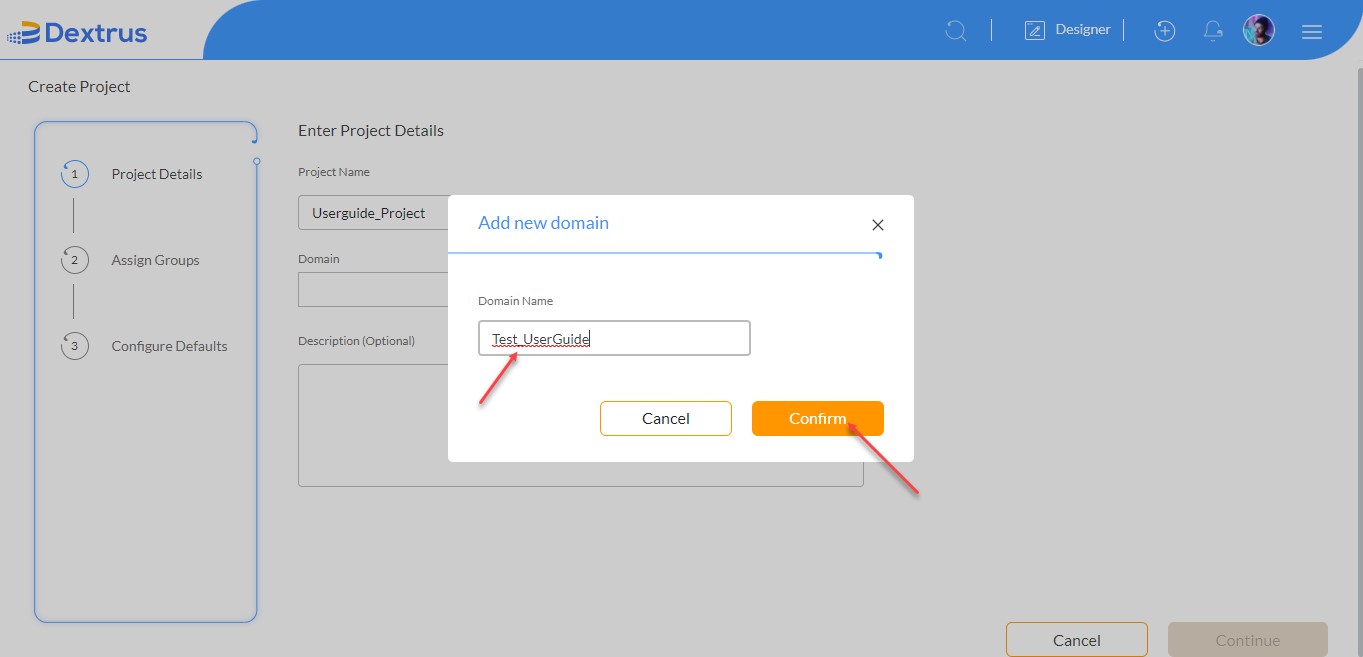Click the Domain Name input field
Image resolution: width=1363 pixels, height=657 pixels.
(614, 338)
